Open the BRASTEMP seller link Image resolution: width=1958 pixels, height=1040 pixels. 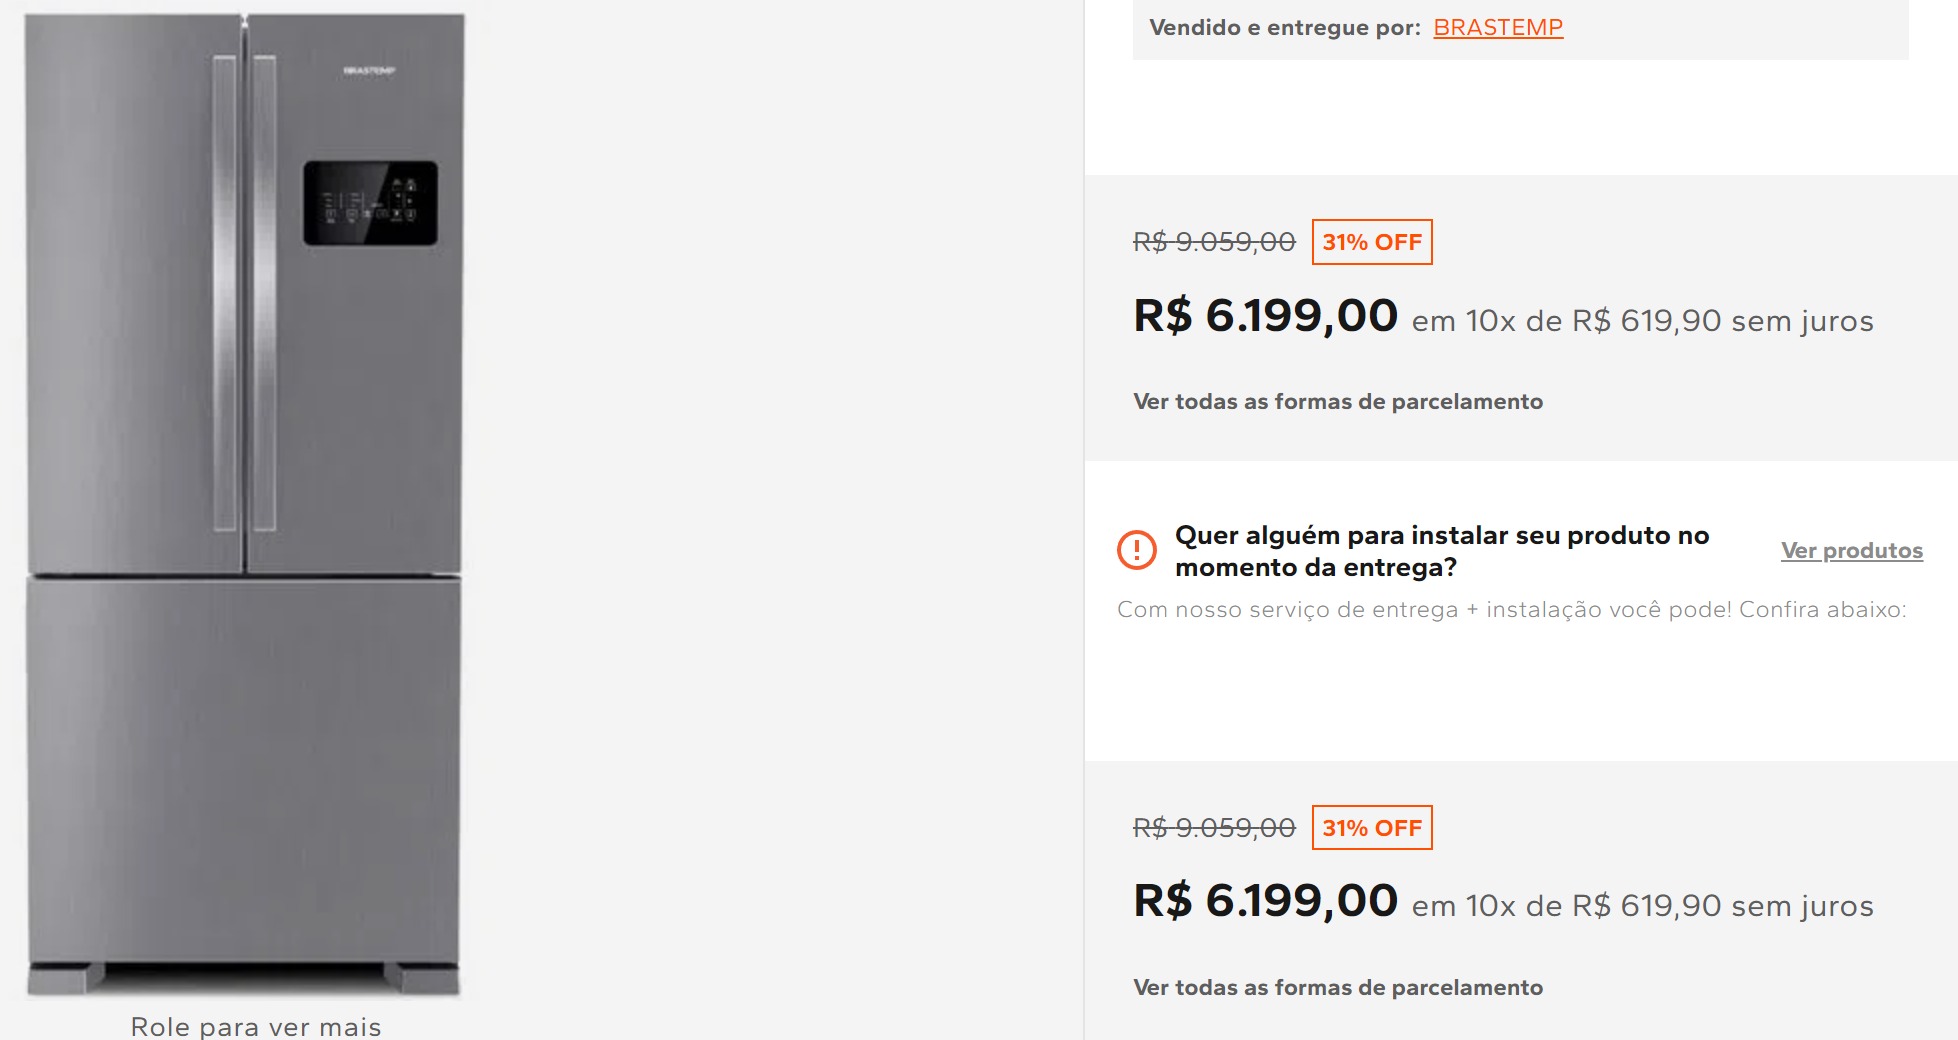pyautogui.click(x=1497, y=28)
